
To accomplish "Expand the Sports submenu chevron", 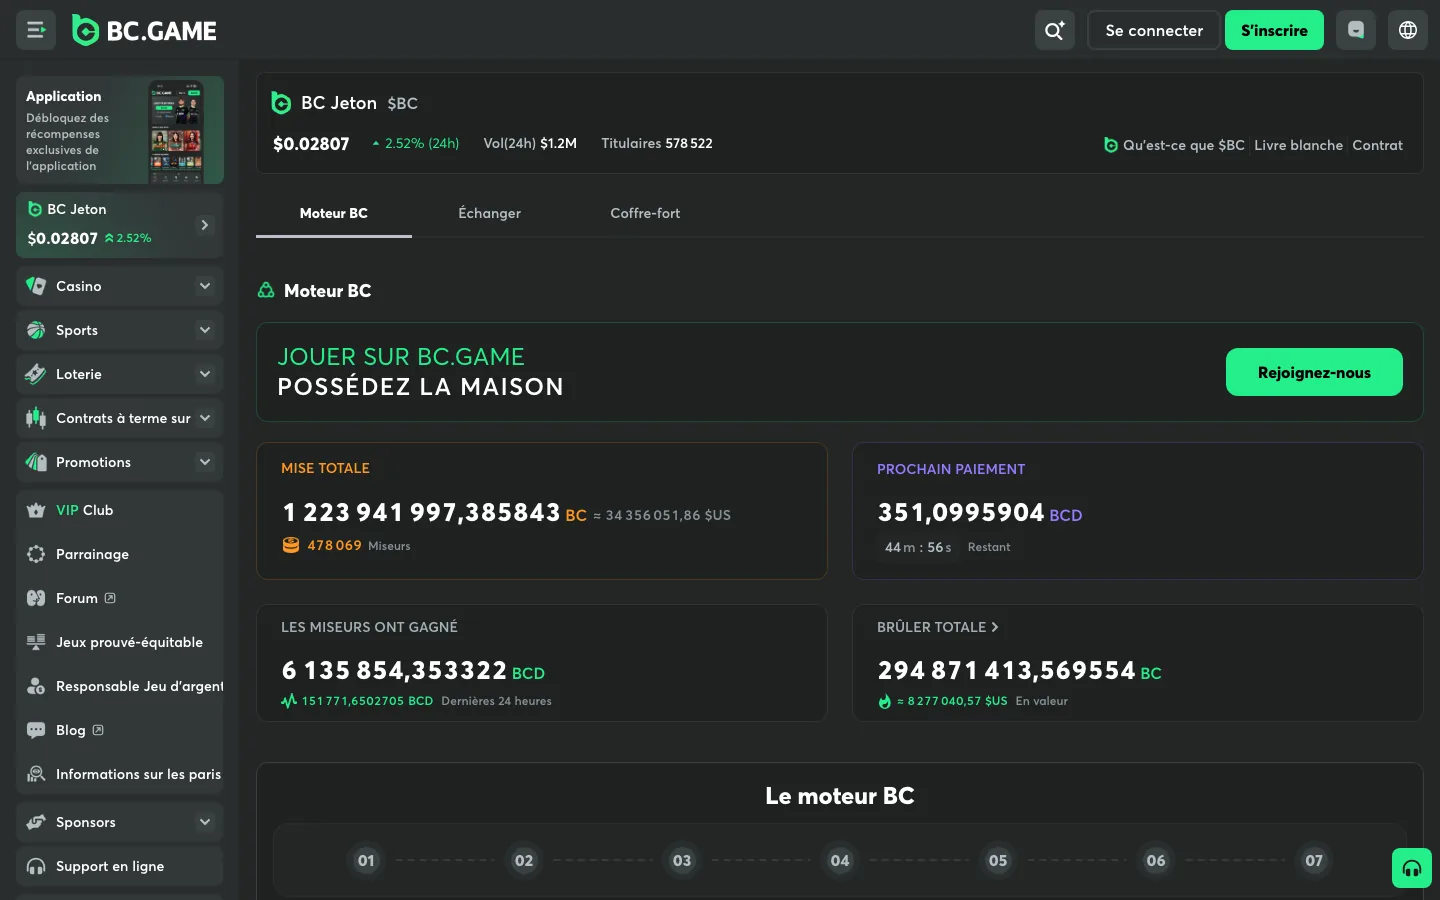I will point(205,330).
